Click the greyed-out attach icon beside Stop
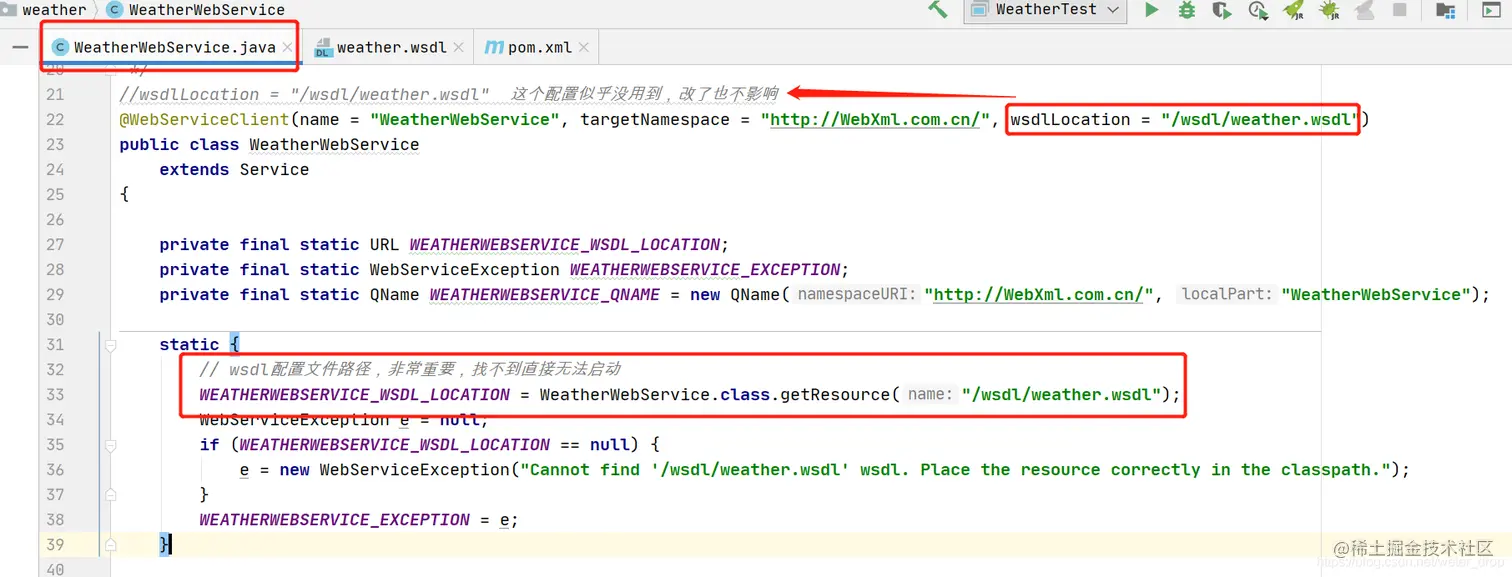Image resolution: width=1512 pixels, height=577 pixels. point(1364,10)
